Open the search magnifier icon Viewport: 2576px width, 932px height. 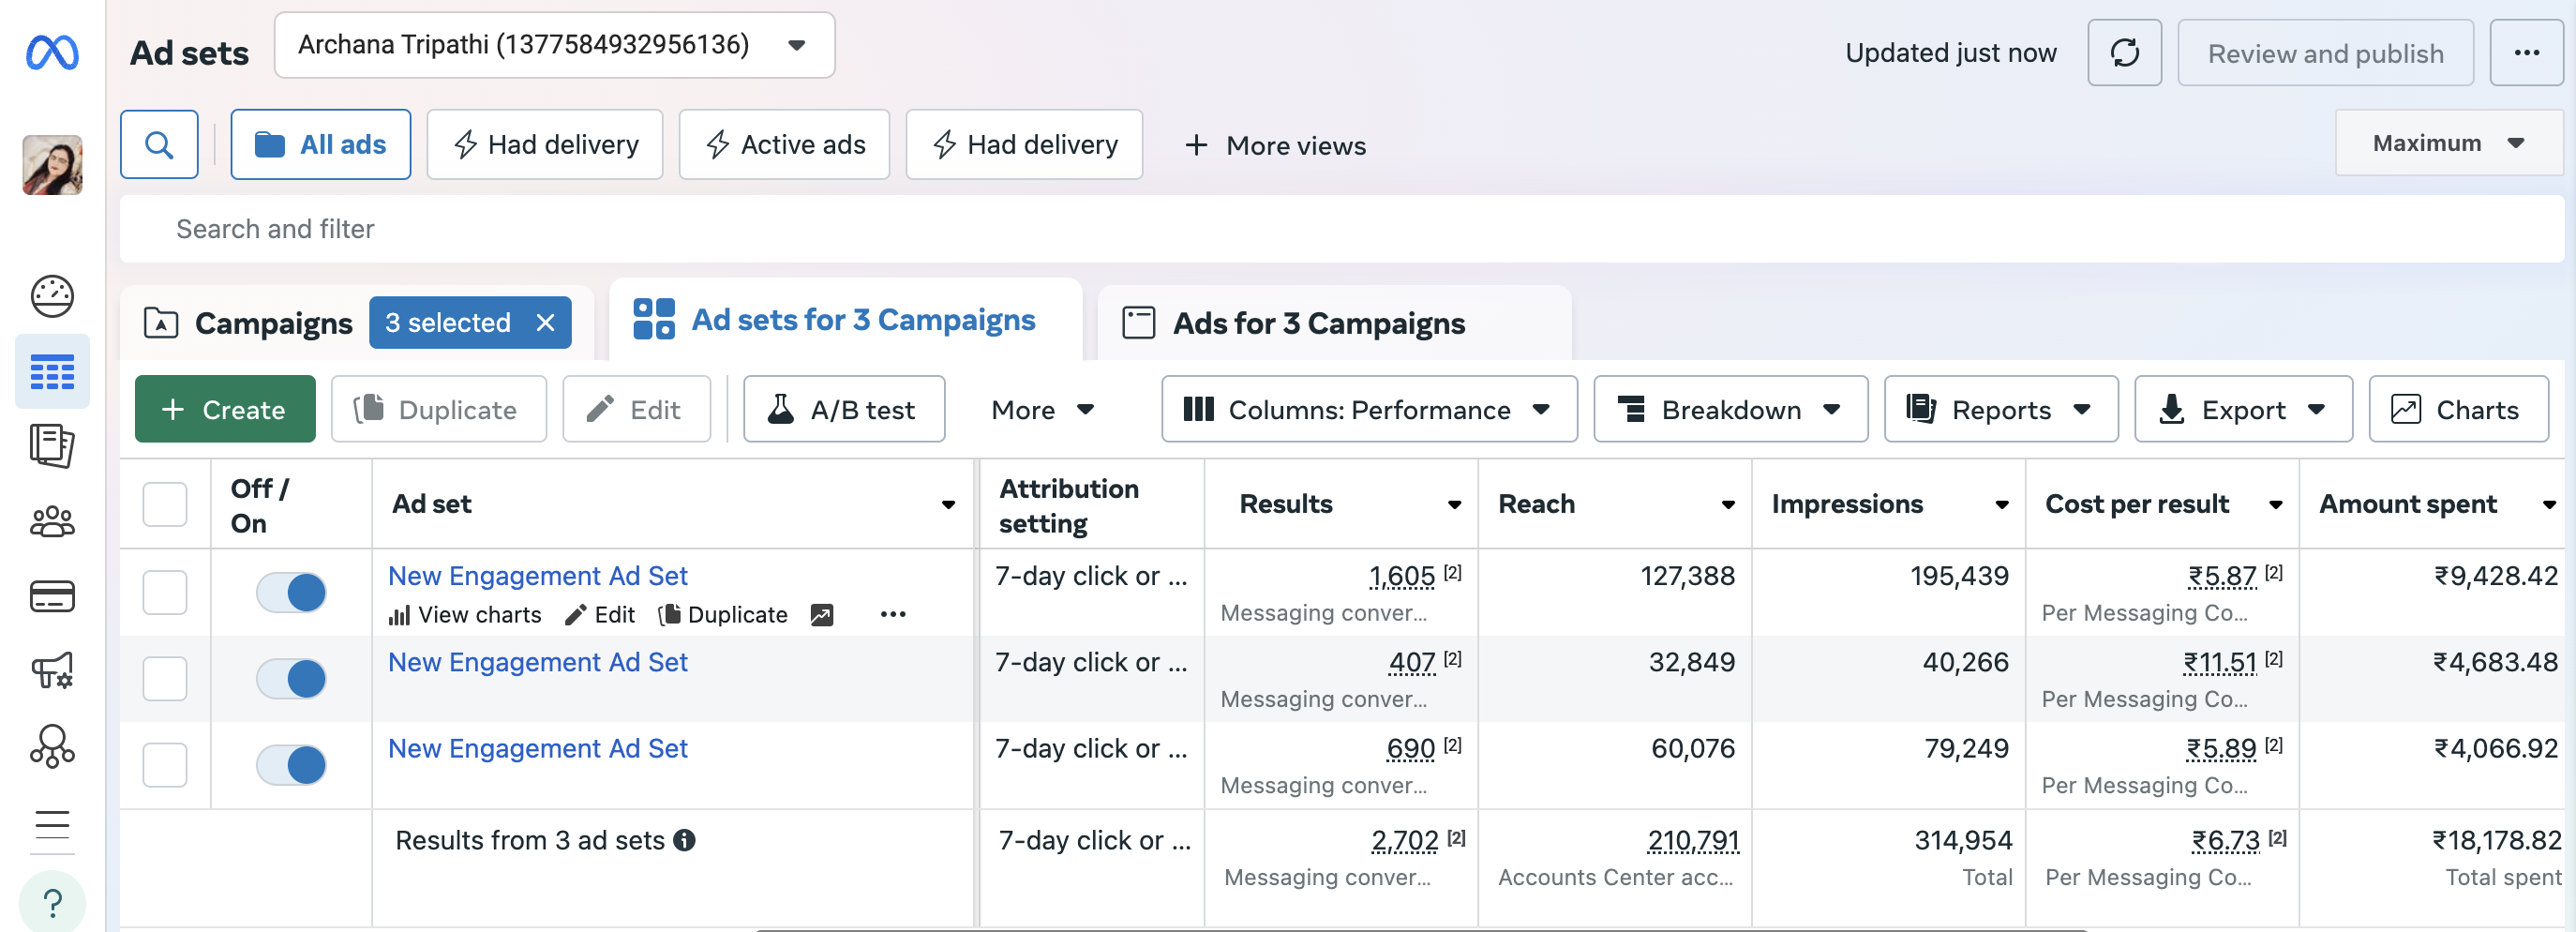point(159,145)
